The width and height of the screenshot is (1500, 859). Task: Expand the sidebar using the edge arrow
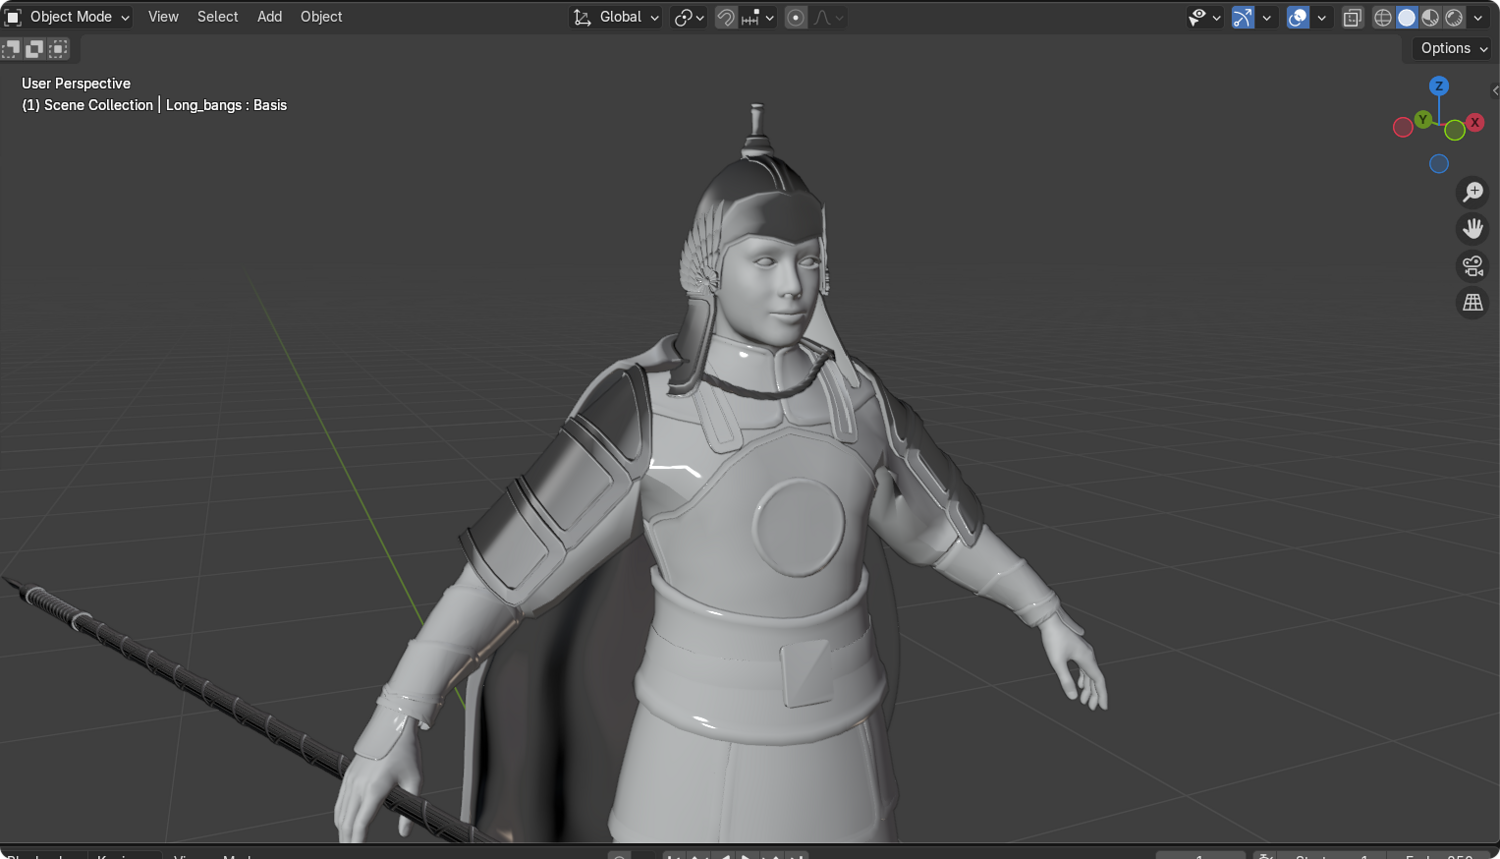(1495, 91)
